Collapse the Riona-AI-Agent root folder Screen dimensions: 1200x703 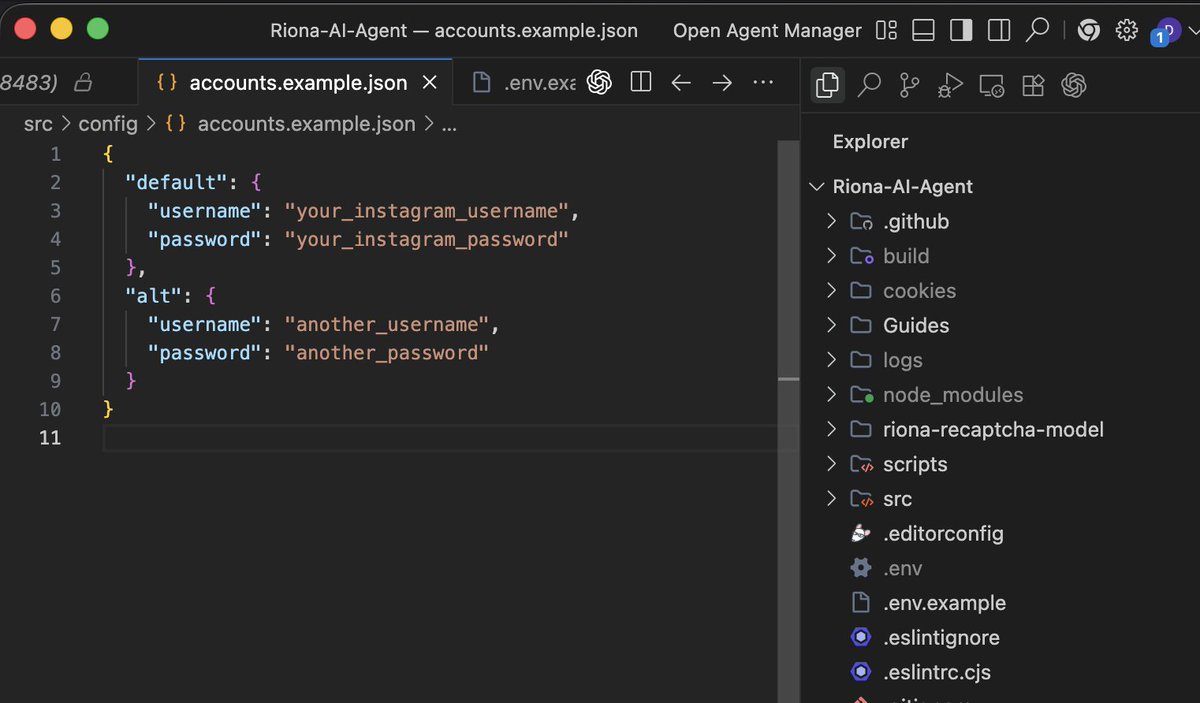(903, 187)
